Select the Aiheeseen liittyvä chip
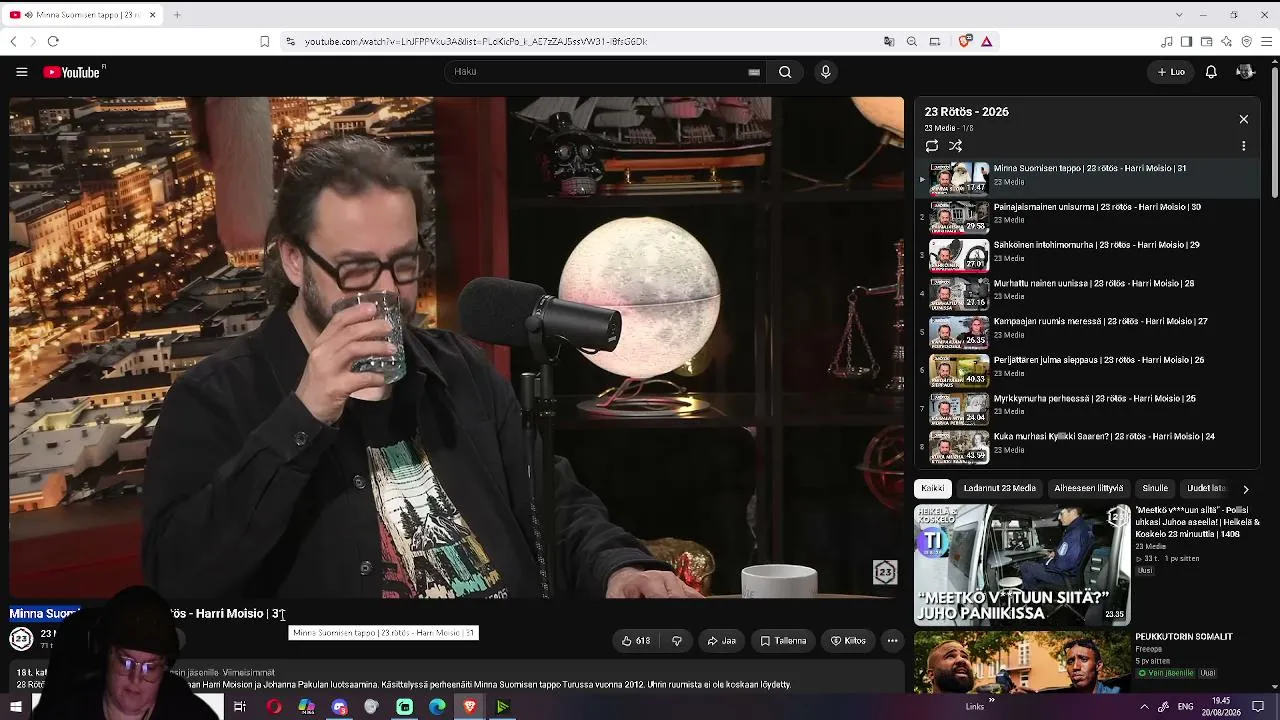Viewport: 1280px width, 720px height. [1088, 488]
